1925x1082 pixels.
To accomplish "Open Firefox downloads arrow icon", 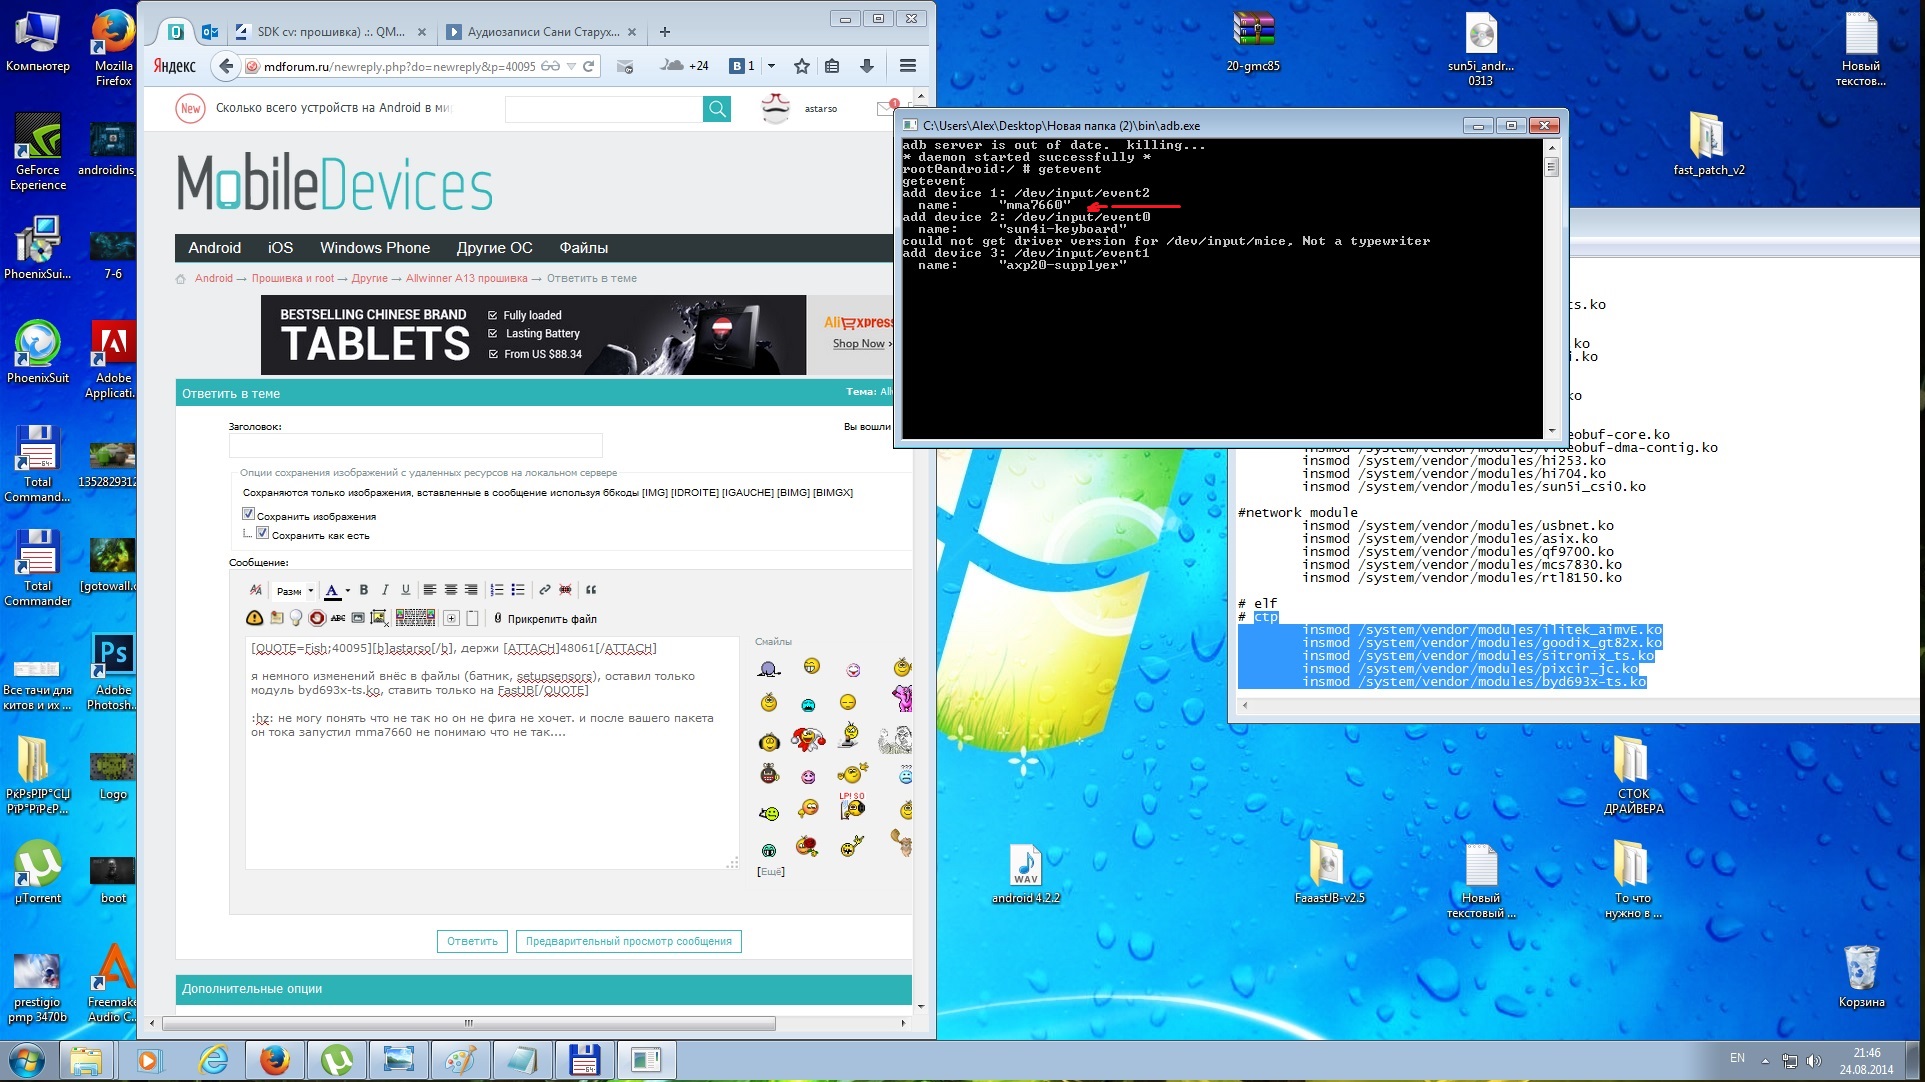I will point(866,66).
